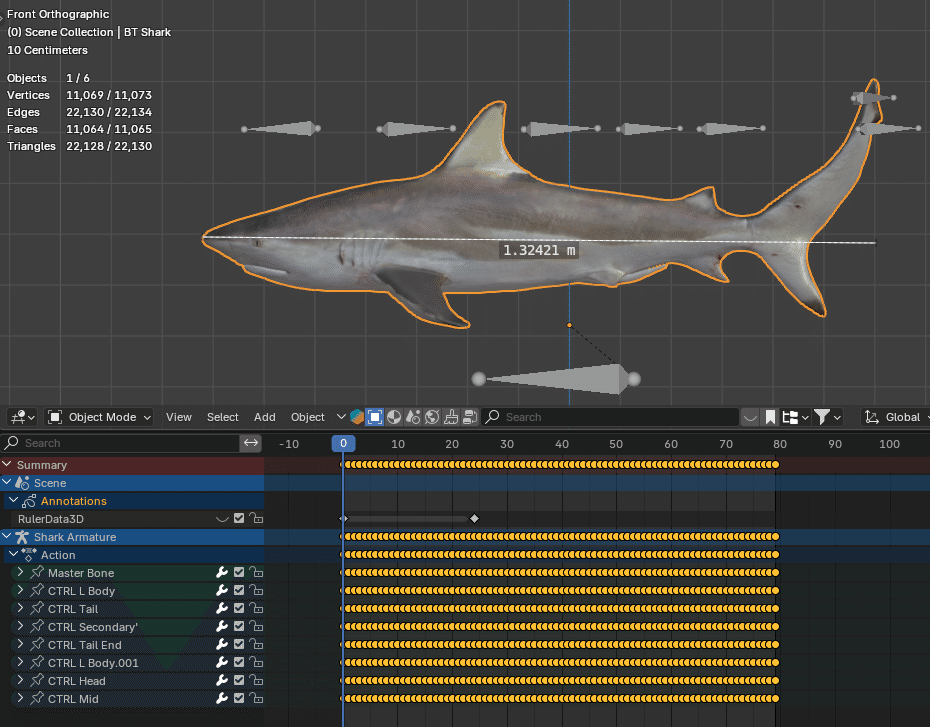
Task: Collapse the Scene channel group
Action: 7,482
